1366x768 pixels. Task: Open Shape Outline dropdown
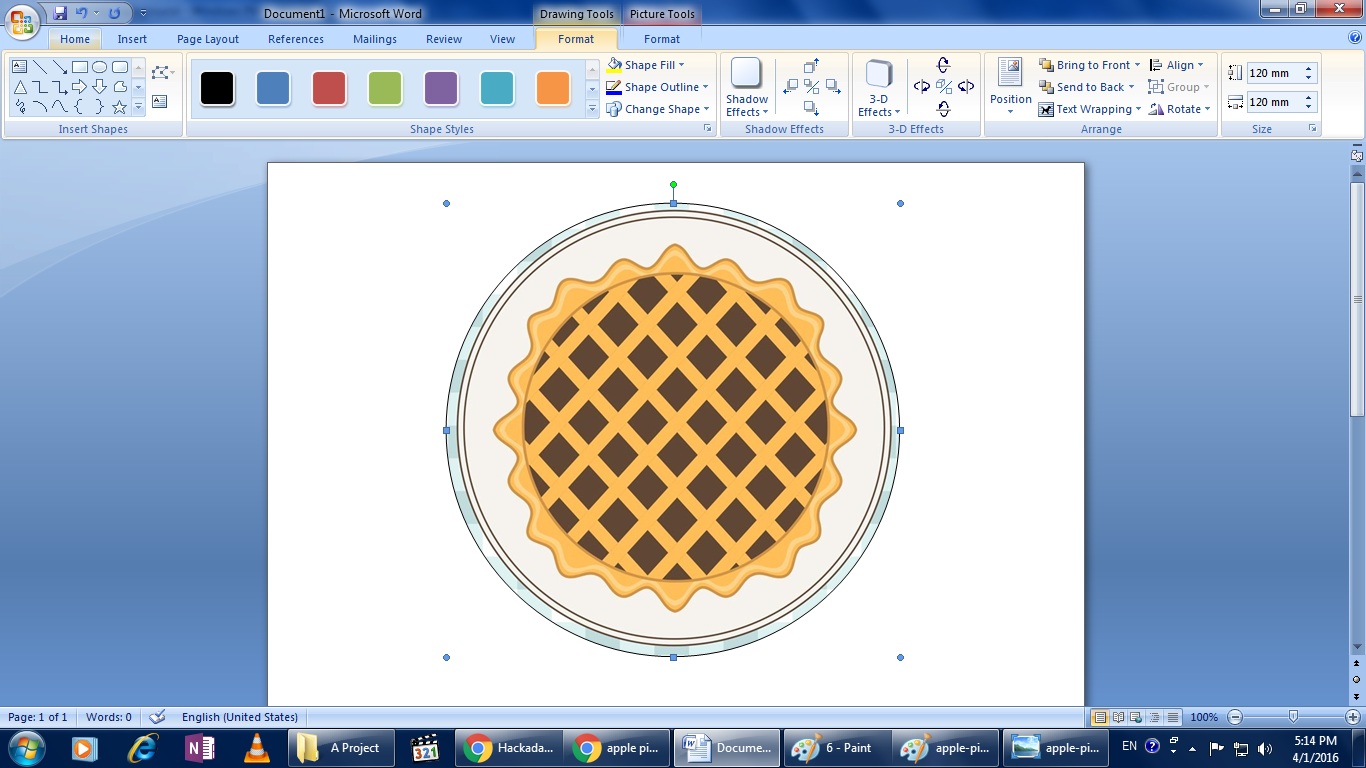coord(658,87)
